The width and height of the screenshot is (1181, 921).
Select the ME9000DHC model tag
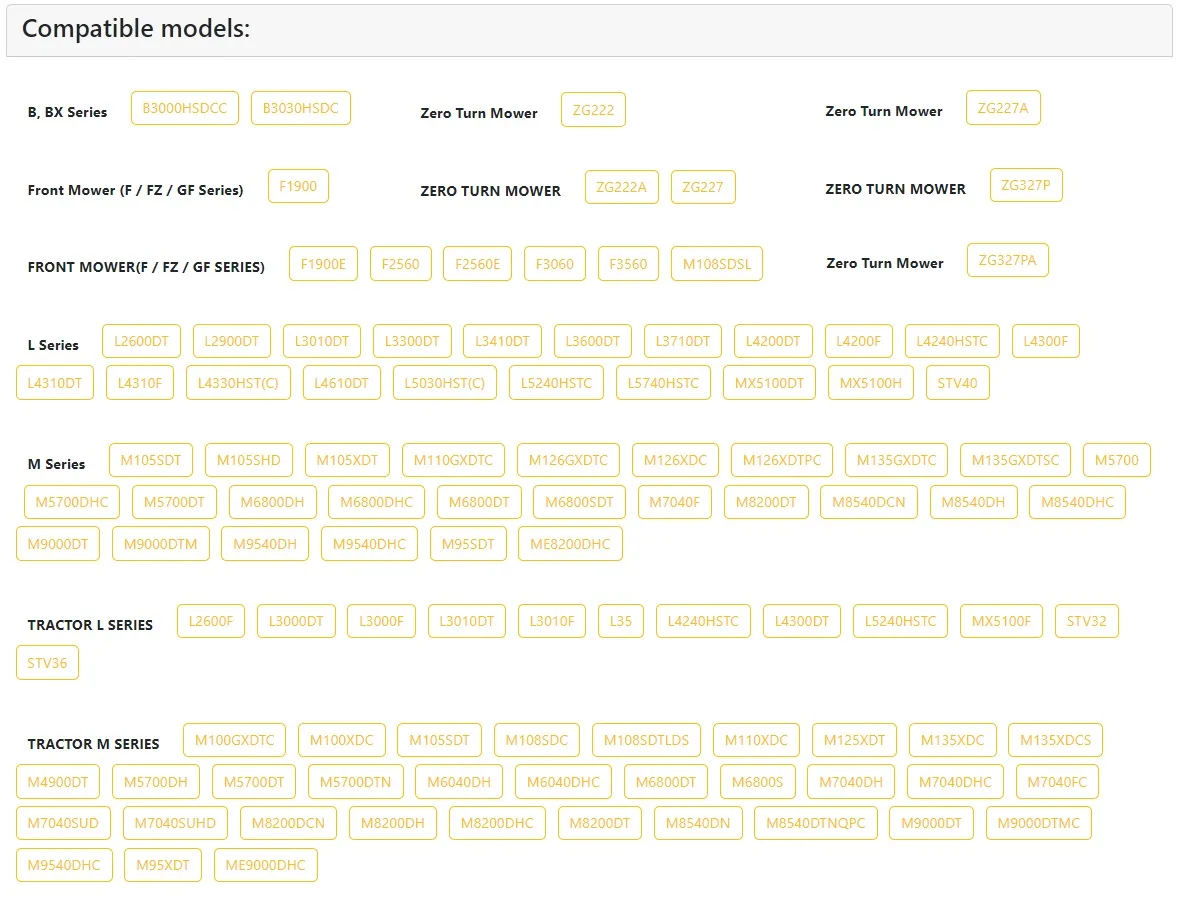[265, 865]
